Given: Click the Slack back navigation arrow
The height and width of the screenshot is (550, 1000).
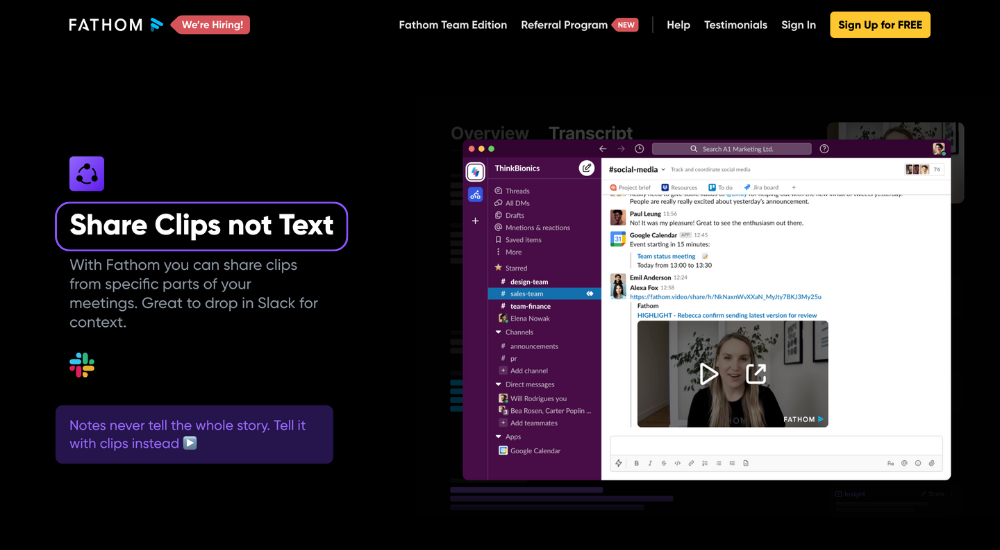Looking at the screenshot, I should pyautogui.click(x=603, y=149).
